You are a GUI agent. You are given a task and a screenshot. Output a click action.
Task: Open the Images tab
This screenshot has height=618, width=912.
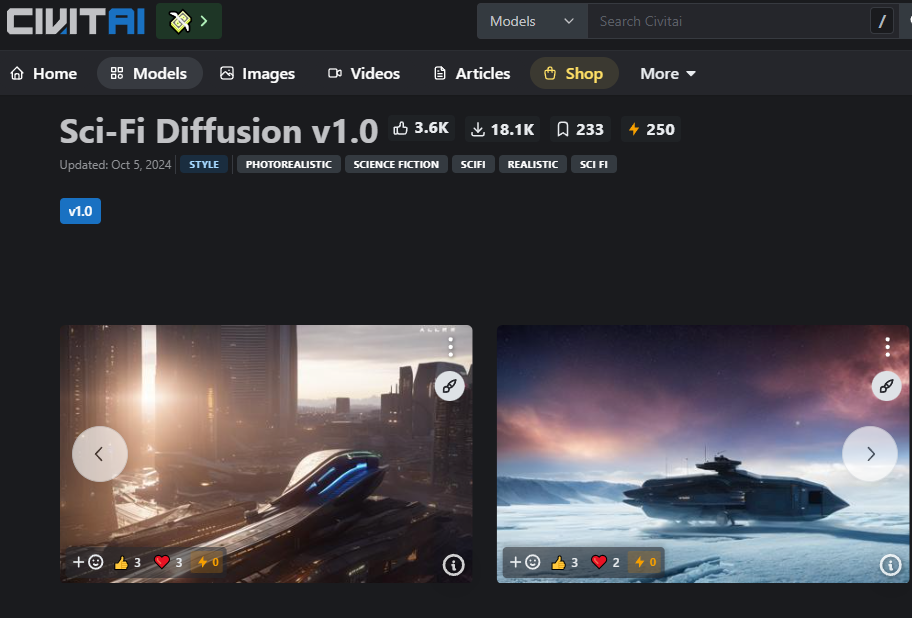(x=257, y=73)
